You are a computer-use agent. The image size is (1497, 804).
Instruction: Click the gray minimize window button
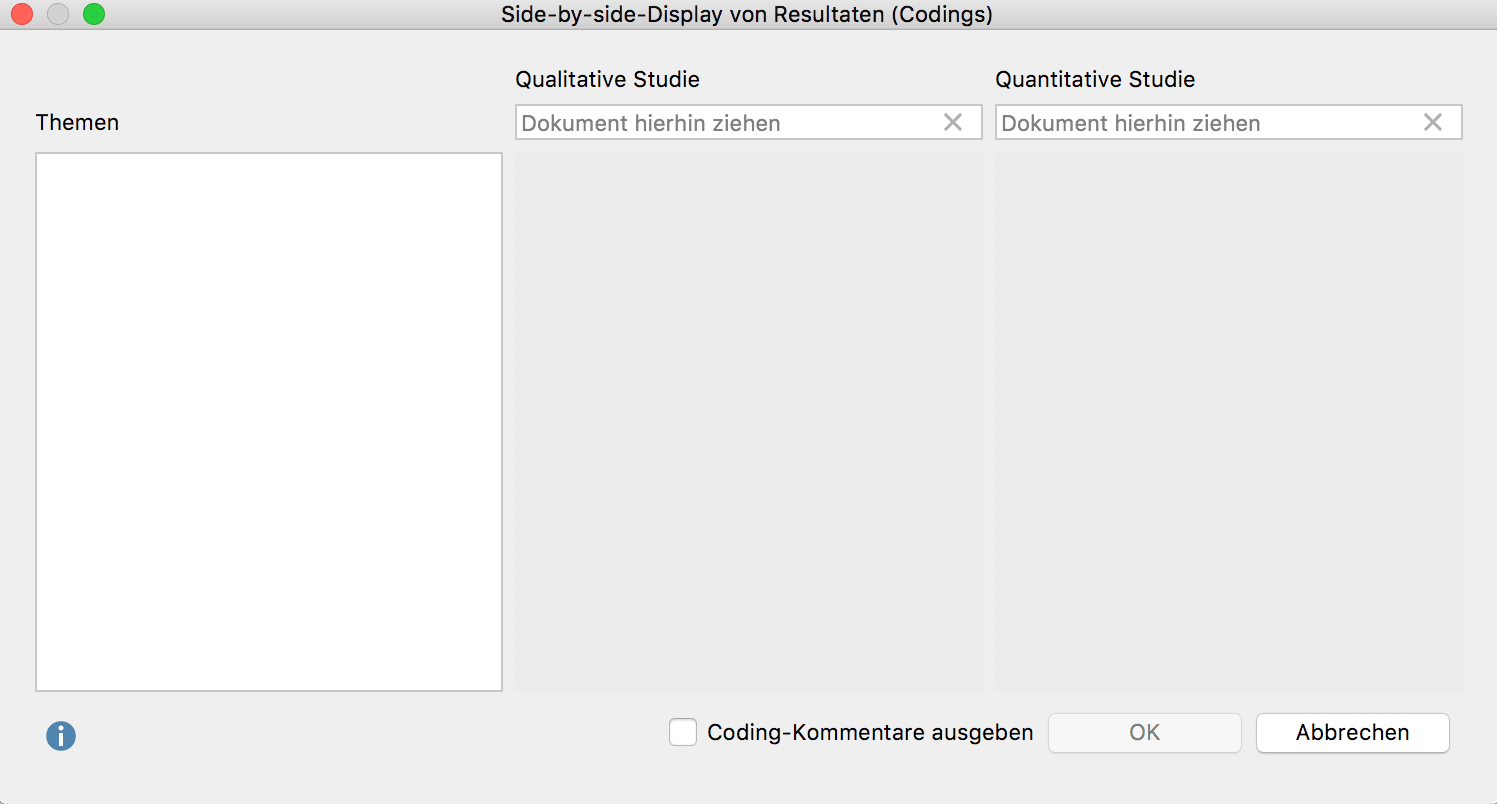point(58,14)
